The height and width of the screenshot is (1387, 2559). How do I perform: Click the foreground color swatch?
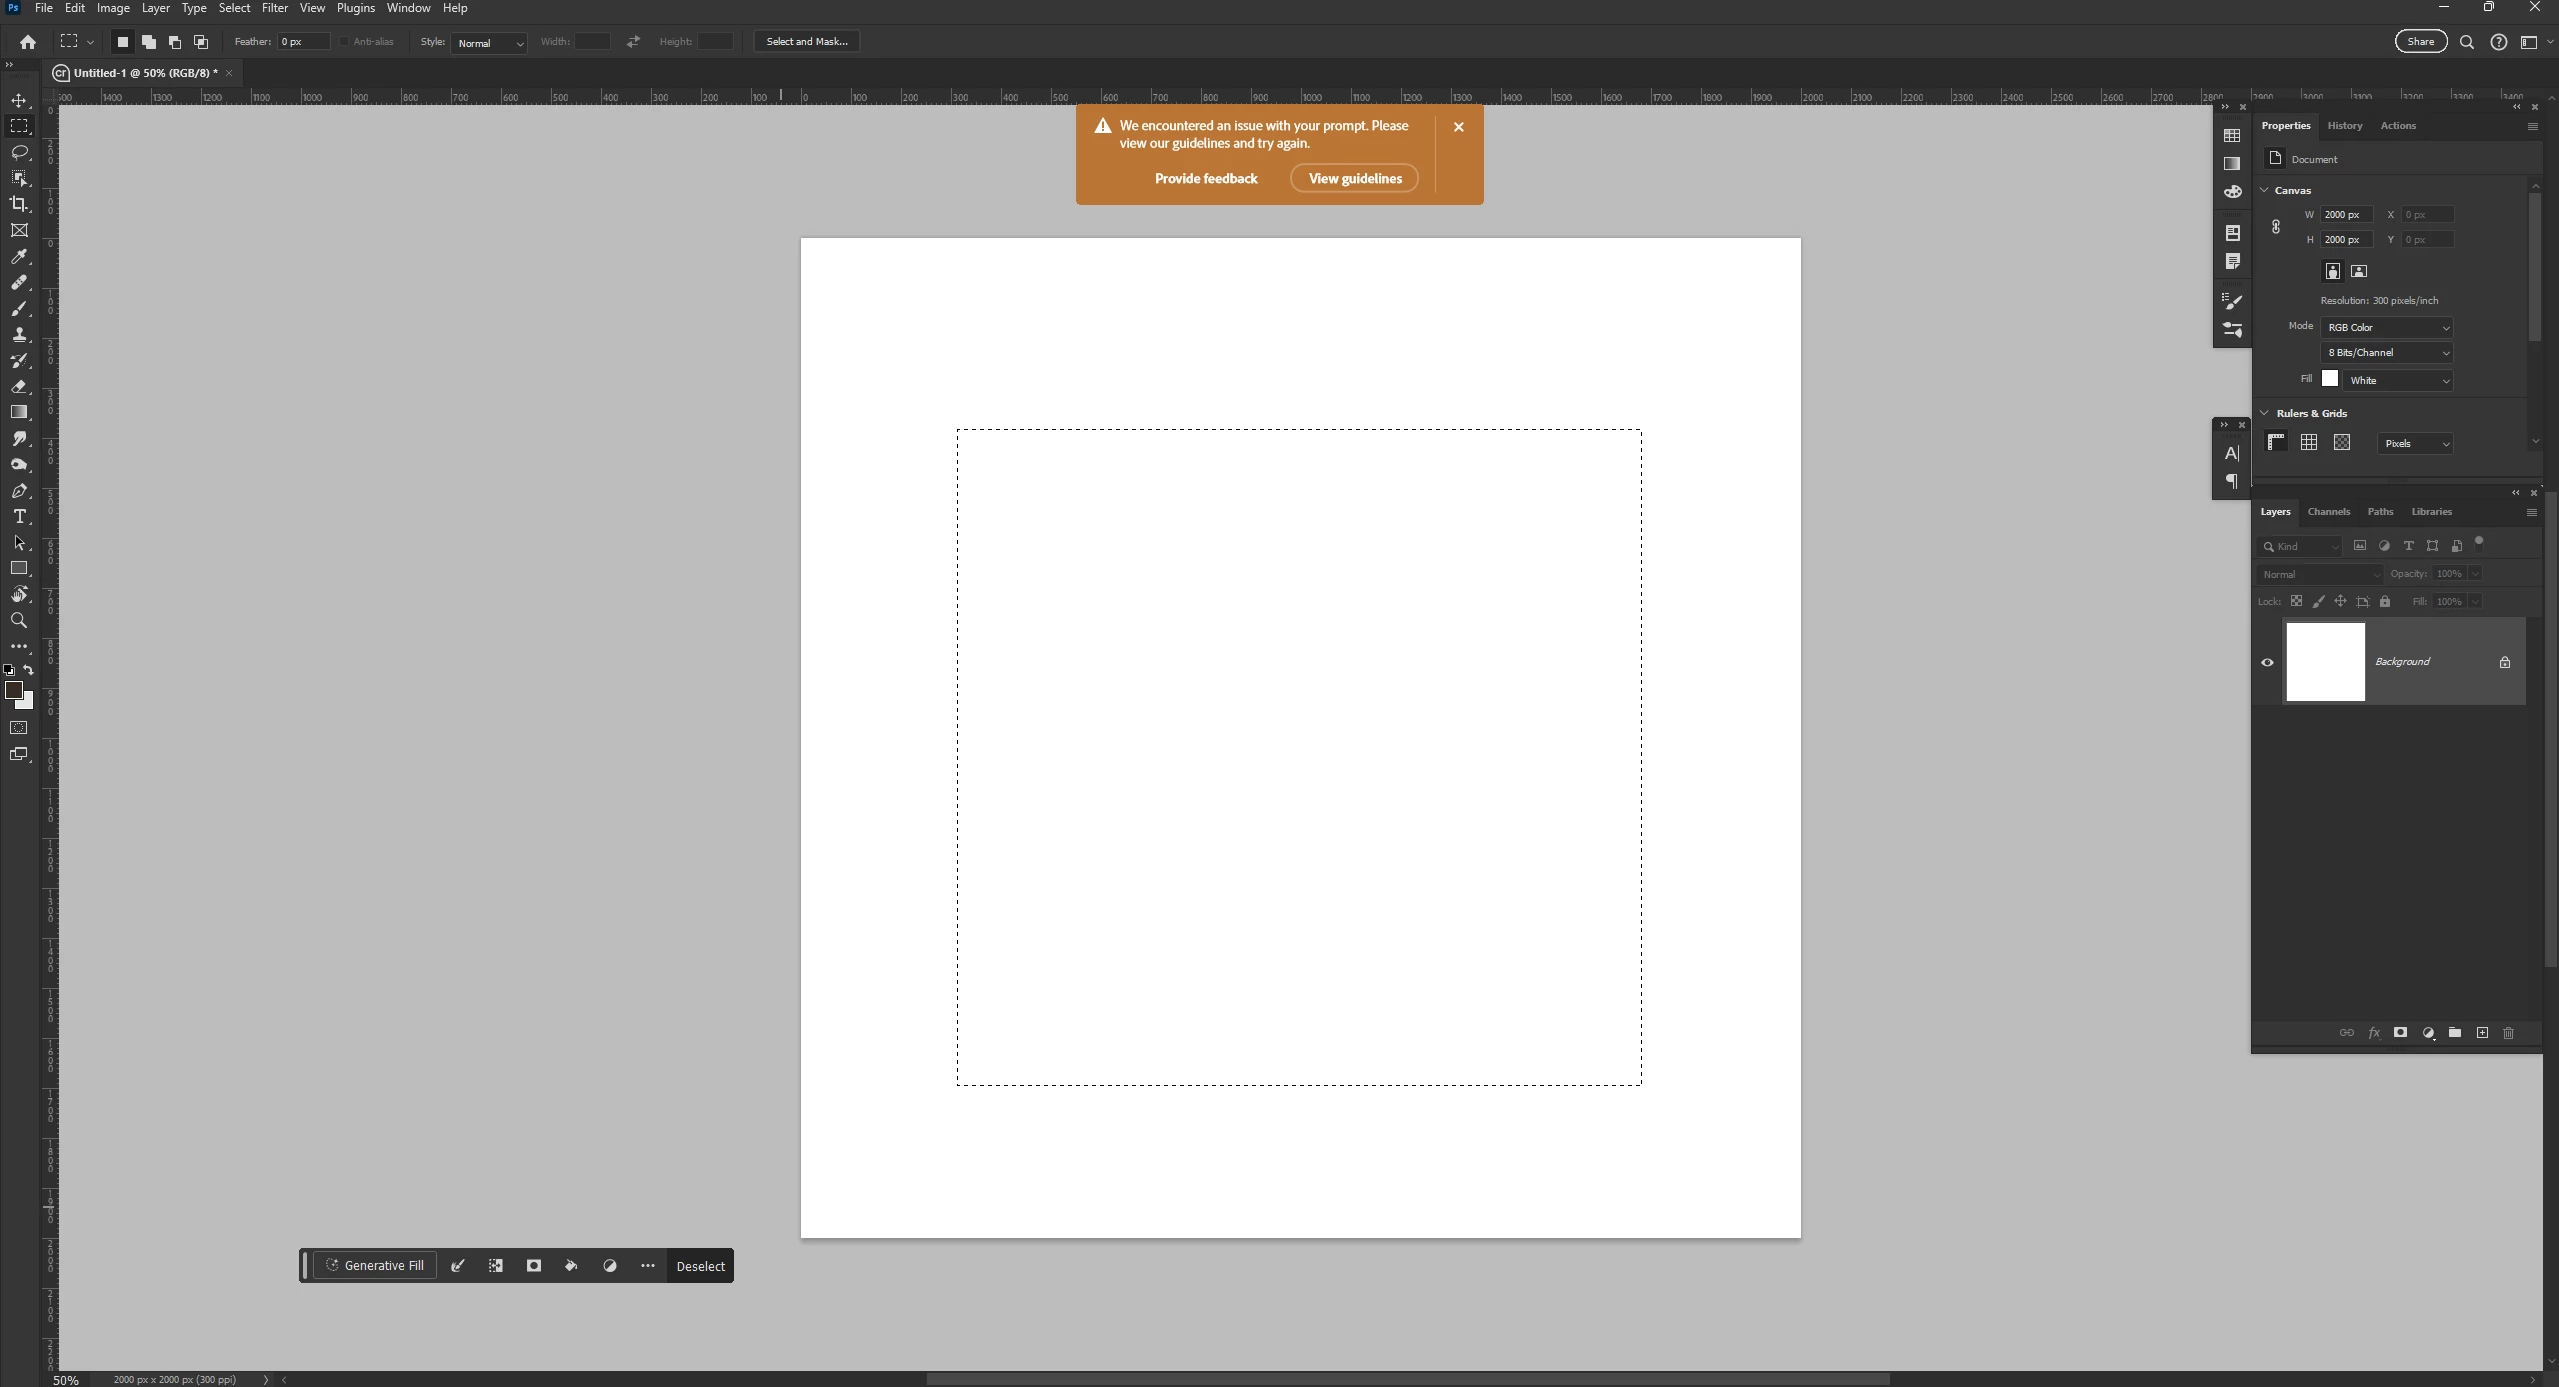click(13, 690)
